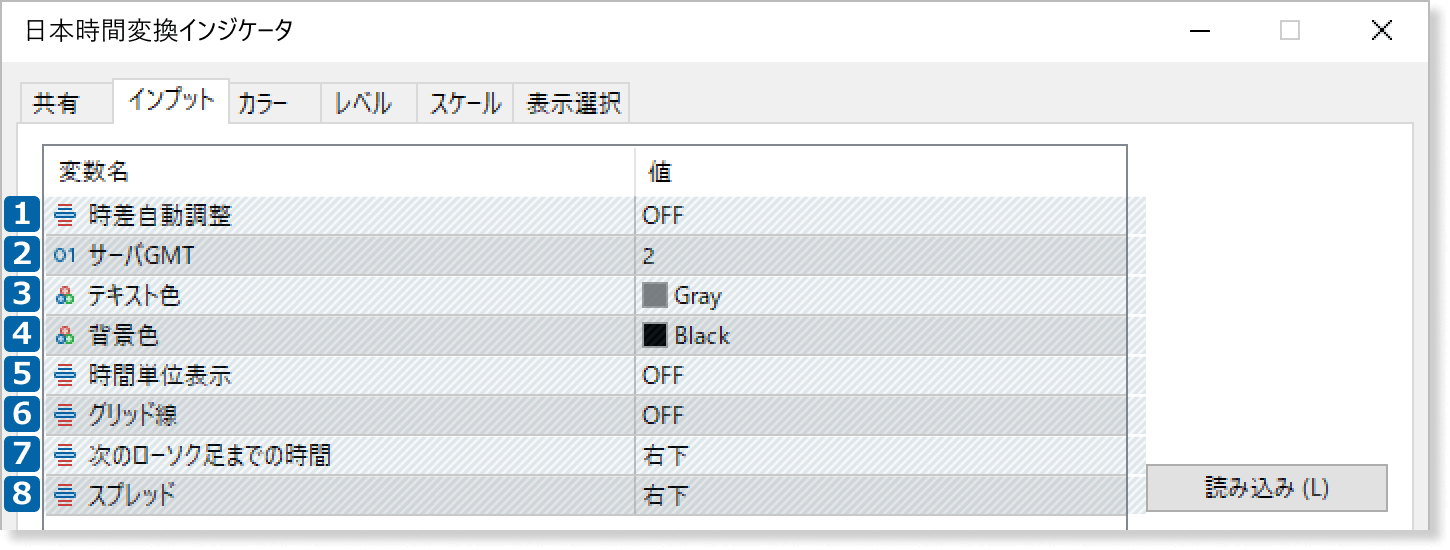This screenshot has height=550, width=1450.
Task: Select the サーバGMT value field
Action: 880,256
